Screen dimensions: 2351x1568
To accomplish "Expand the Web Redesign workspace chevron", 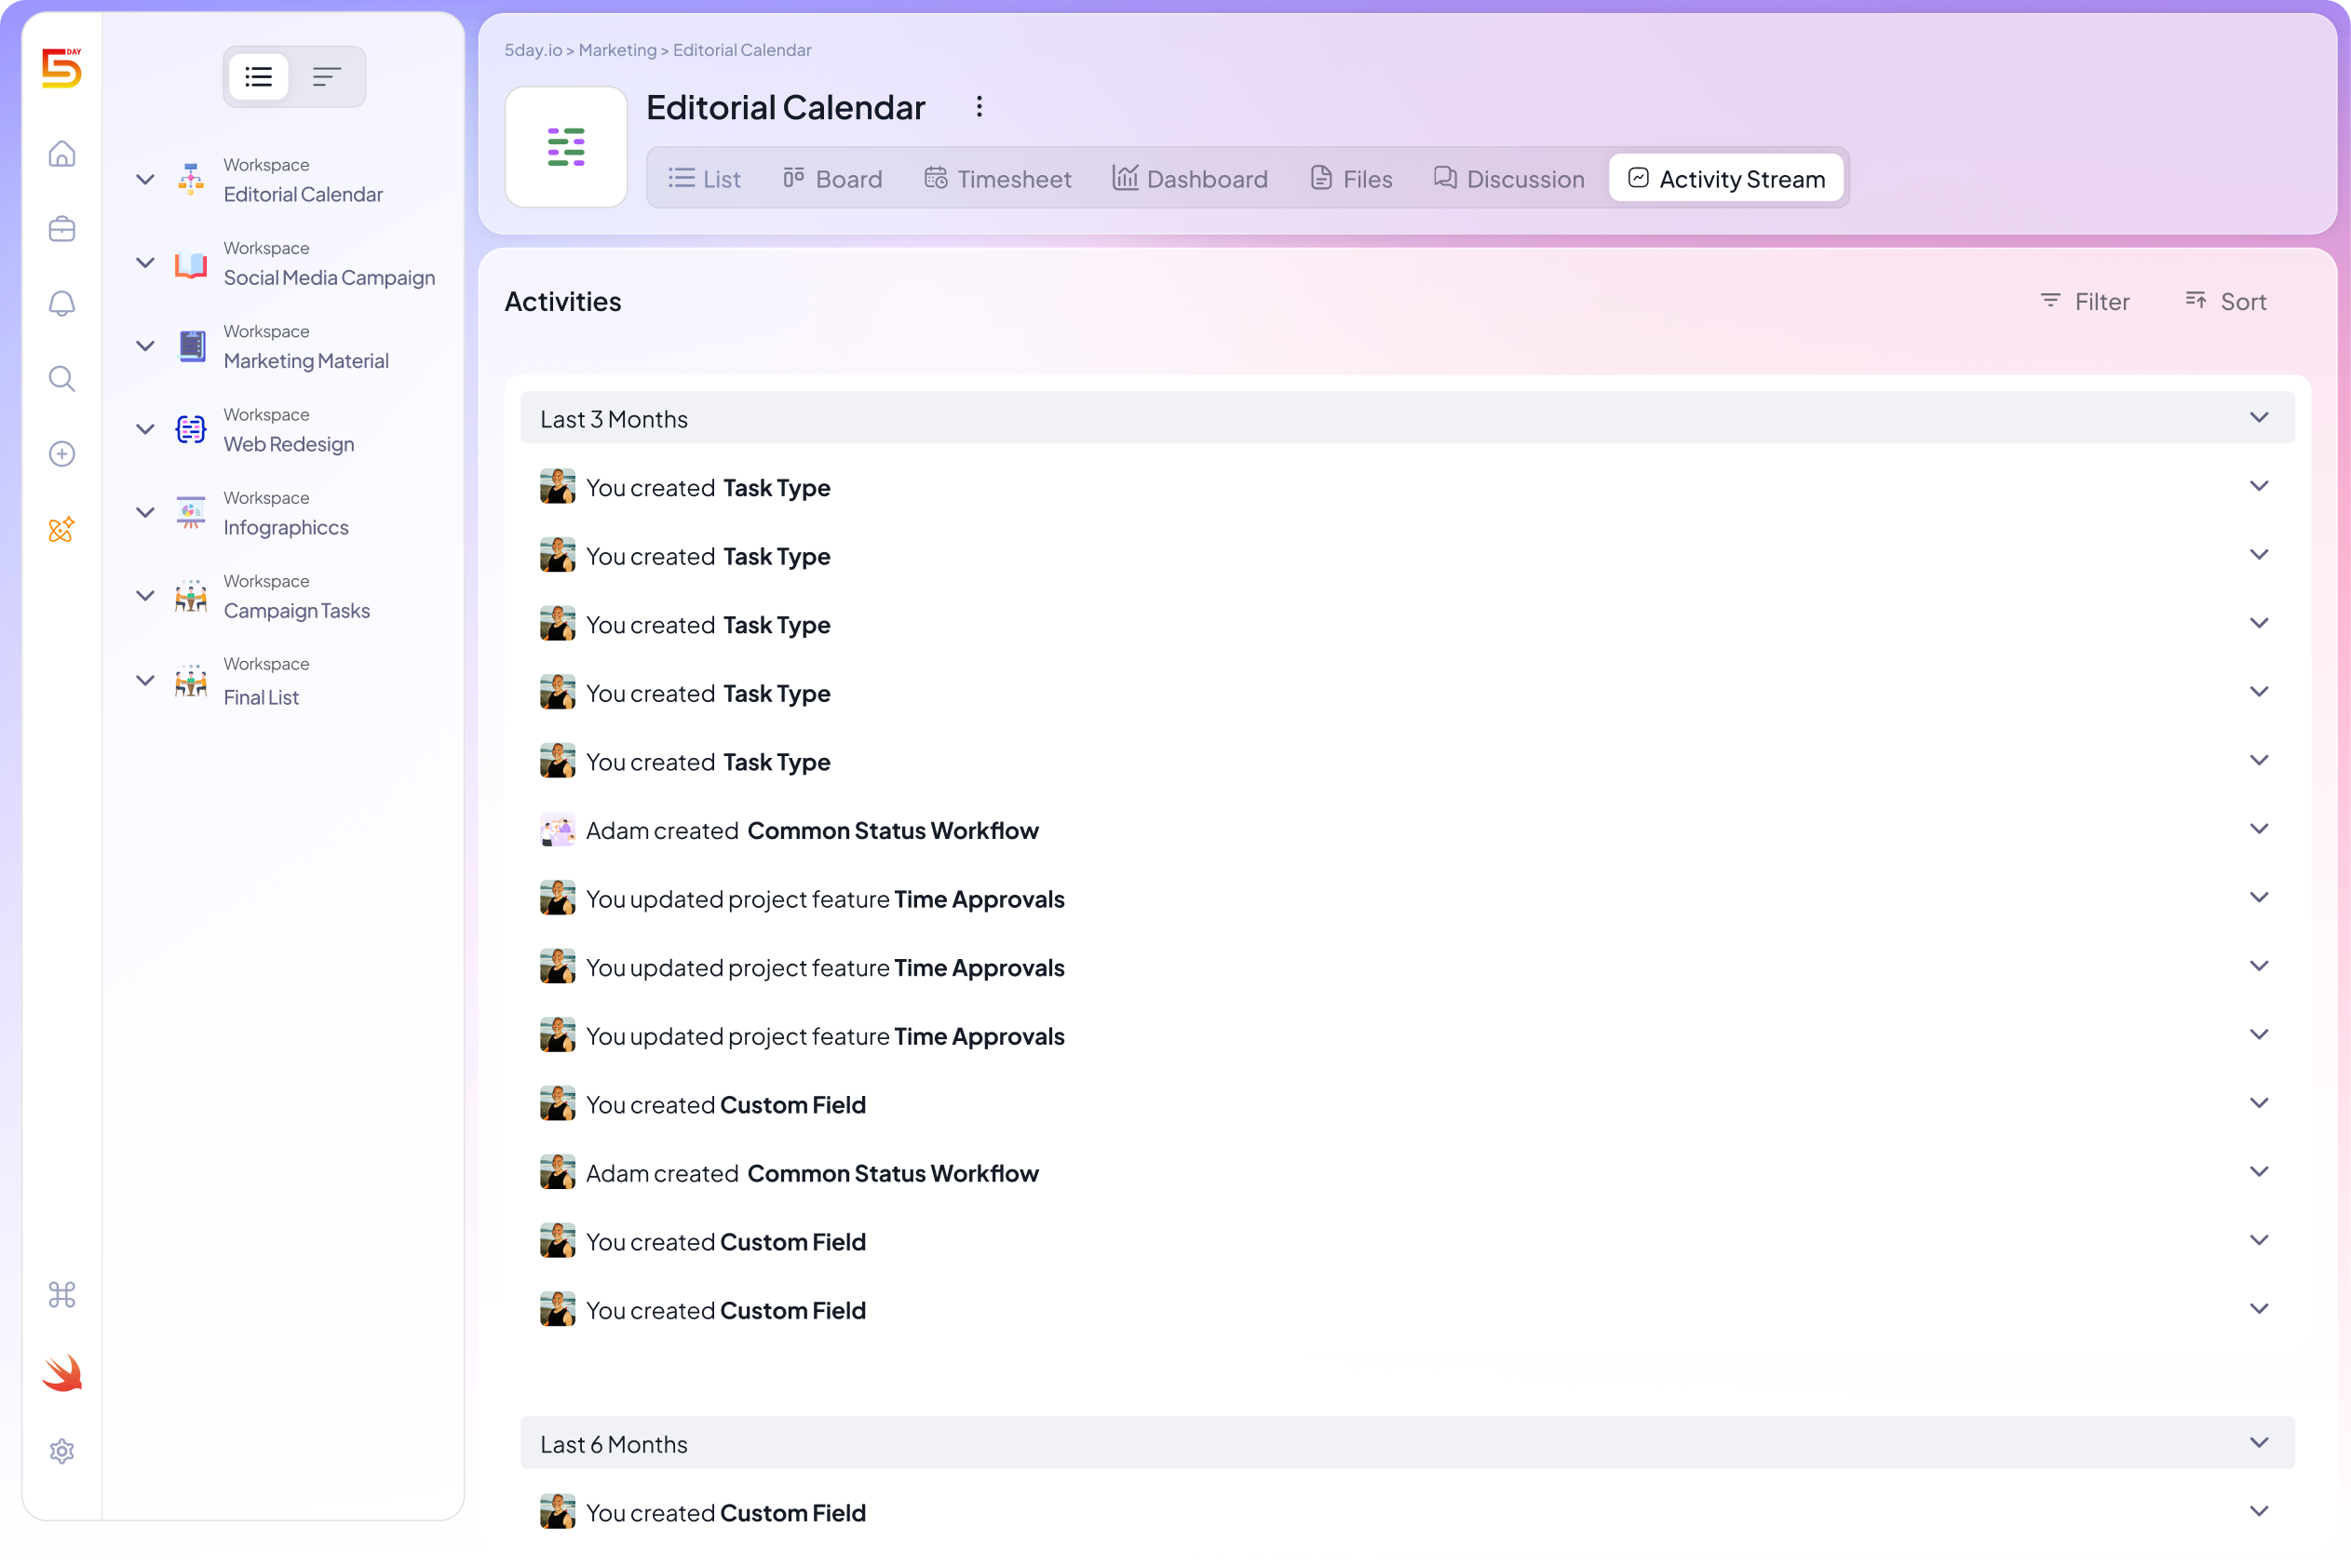I will coord(144,429).
